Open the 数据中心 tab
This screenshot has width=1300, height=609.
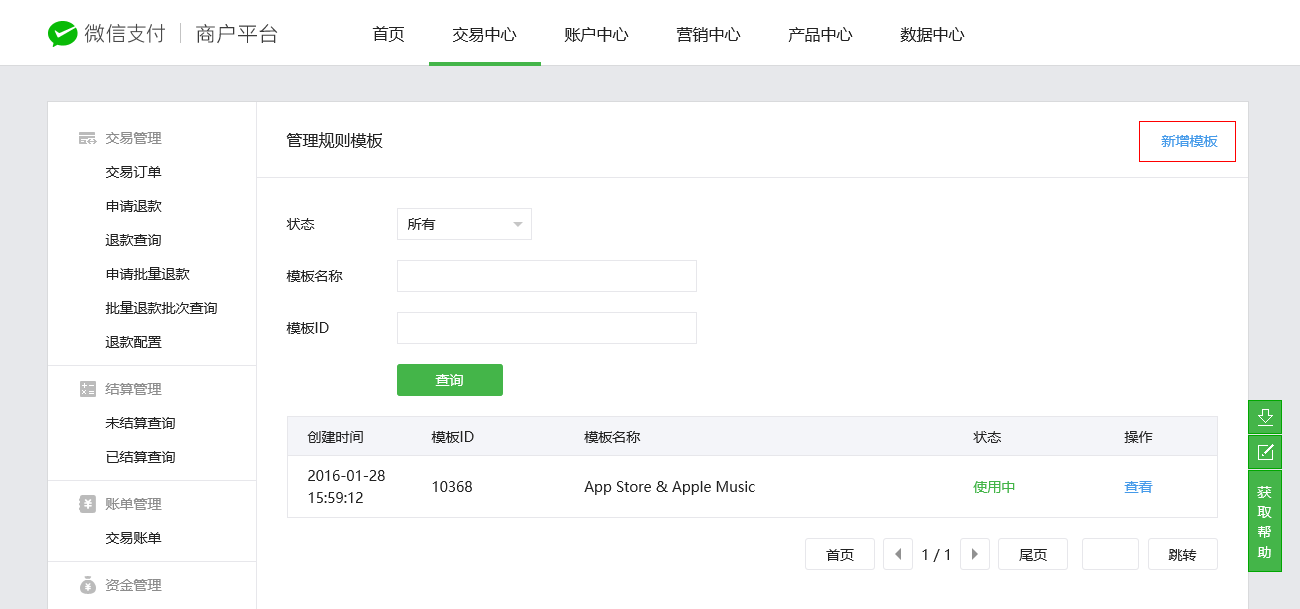click(x=932, y=34)
